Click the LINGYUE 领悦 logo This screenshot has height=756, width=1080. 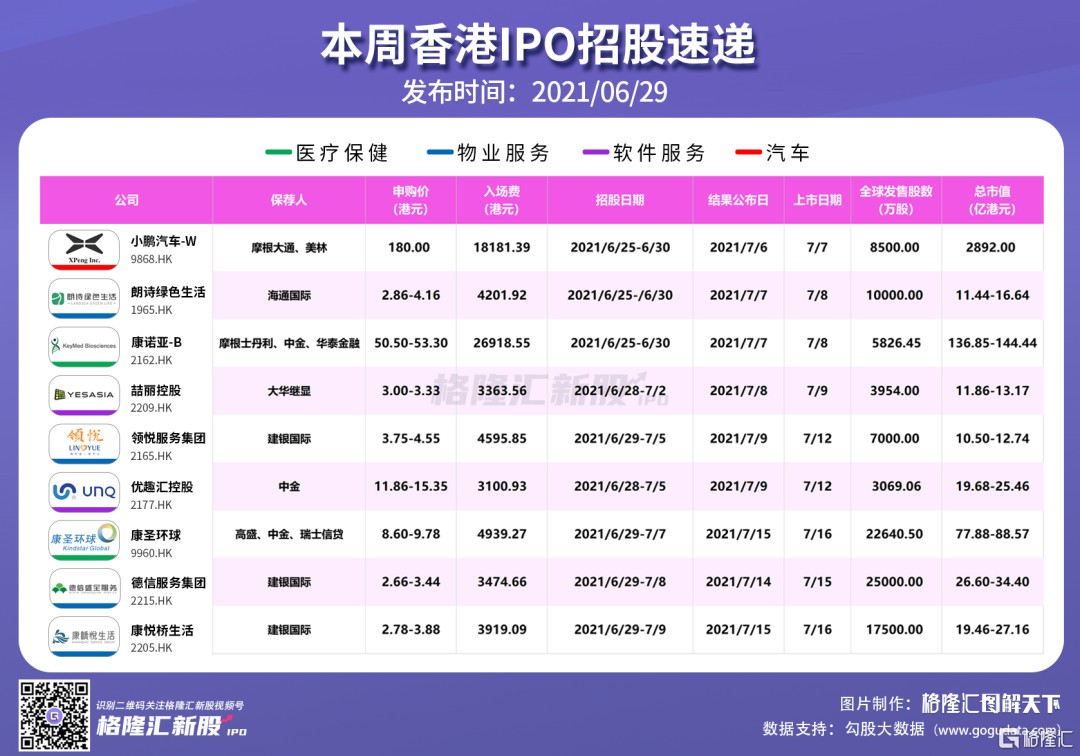[85, 440]
